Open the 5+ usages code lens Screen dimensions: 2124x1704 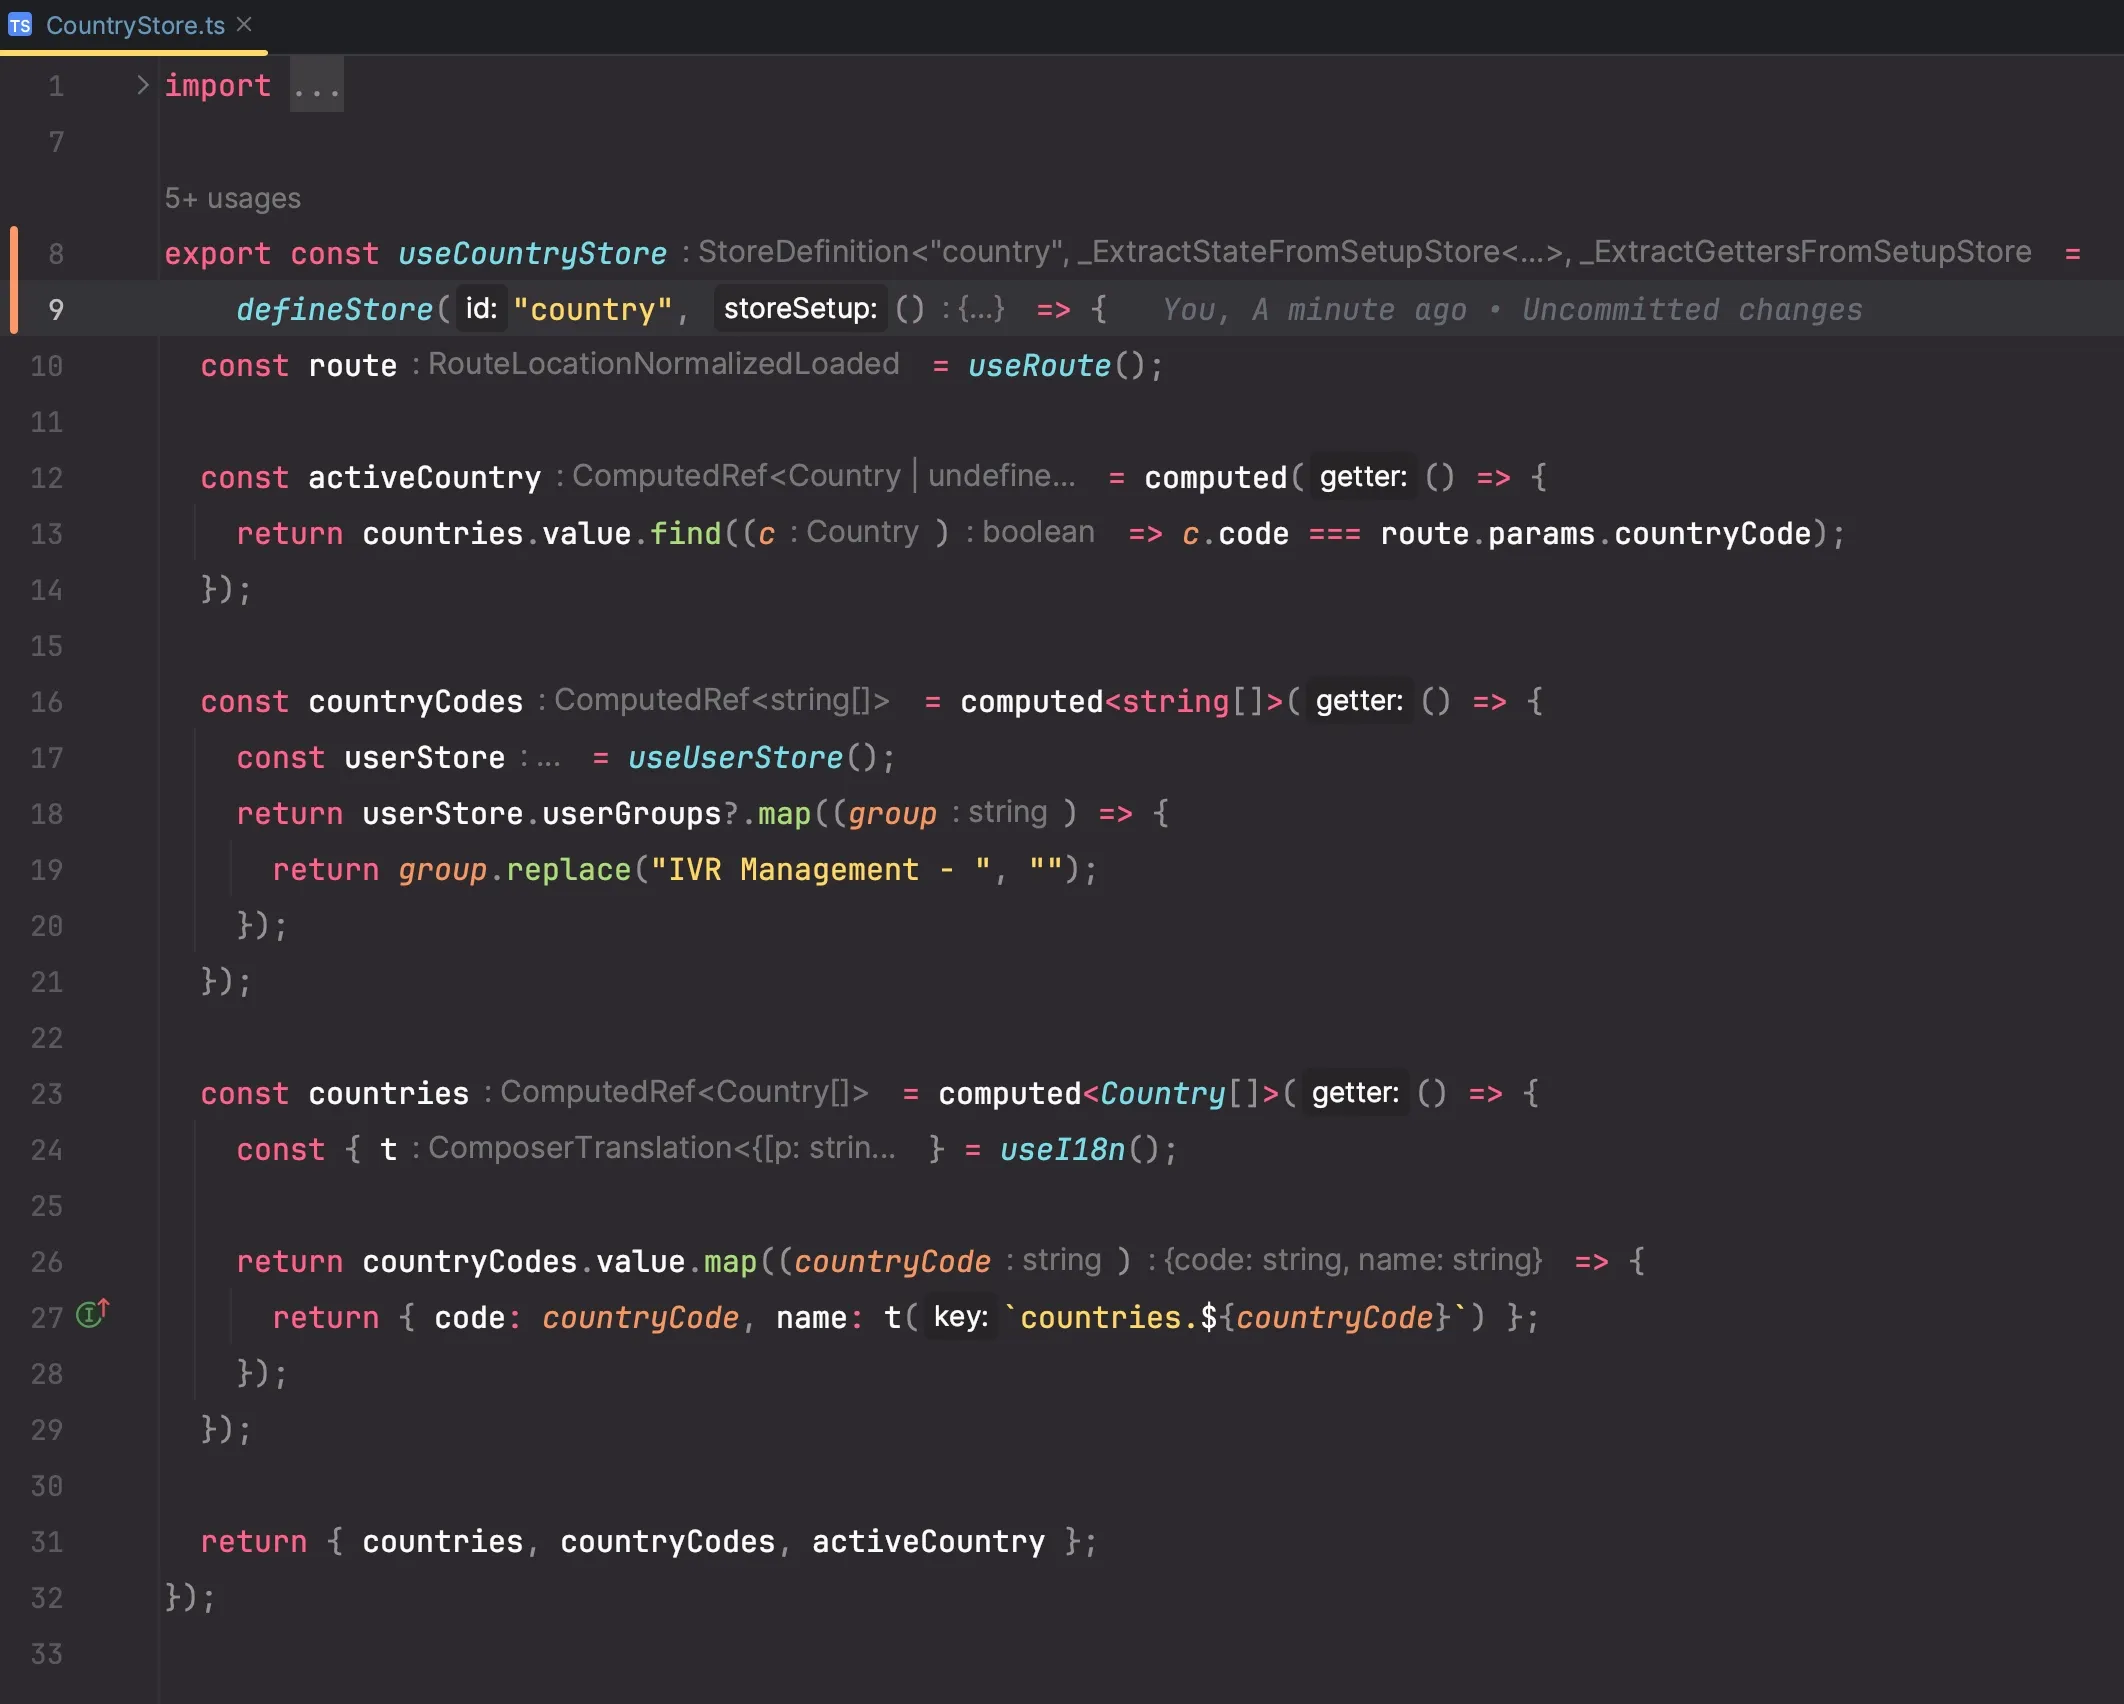click(232, 198)
